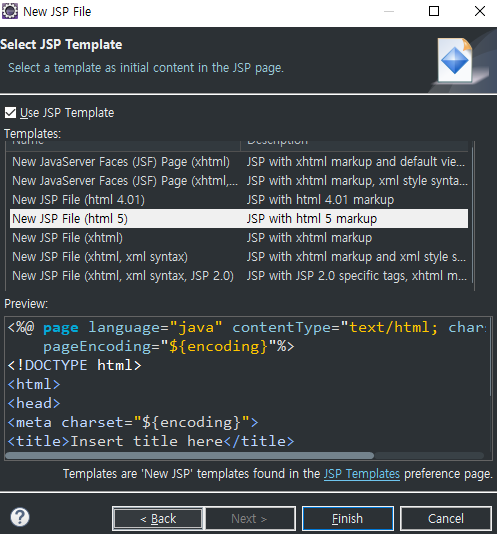Viewport: 497px width, 534px height.
Task: Click the preview vertical scrollbar
Action: click(x=490, y=358)
